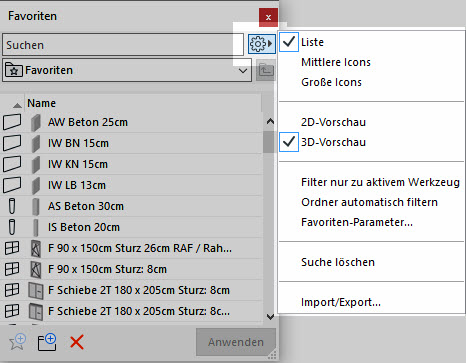Select favorite AS Beton 30cm
Image resolution: width=466 pixels, height=363 pixels.
click(132, 206)
